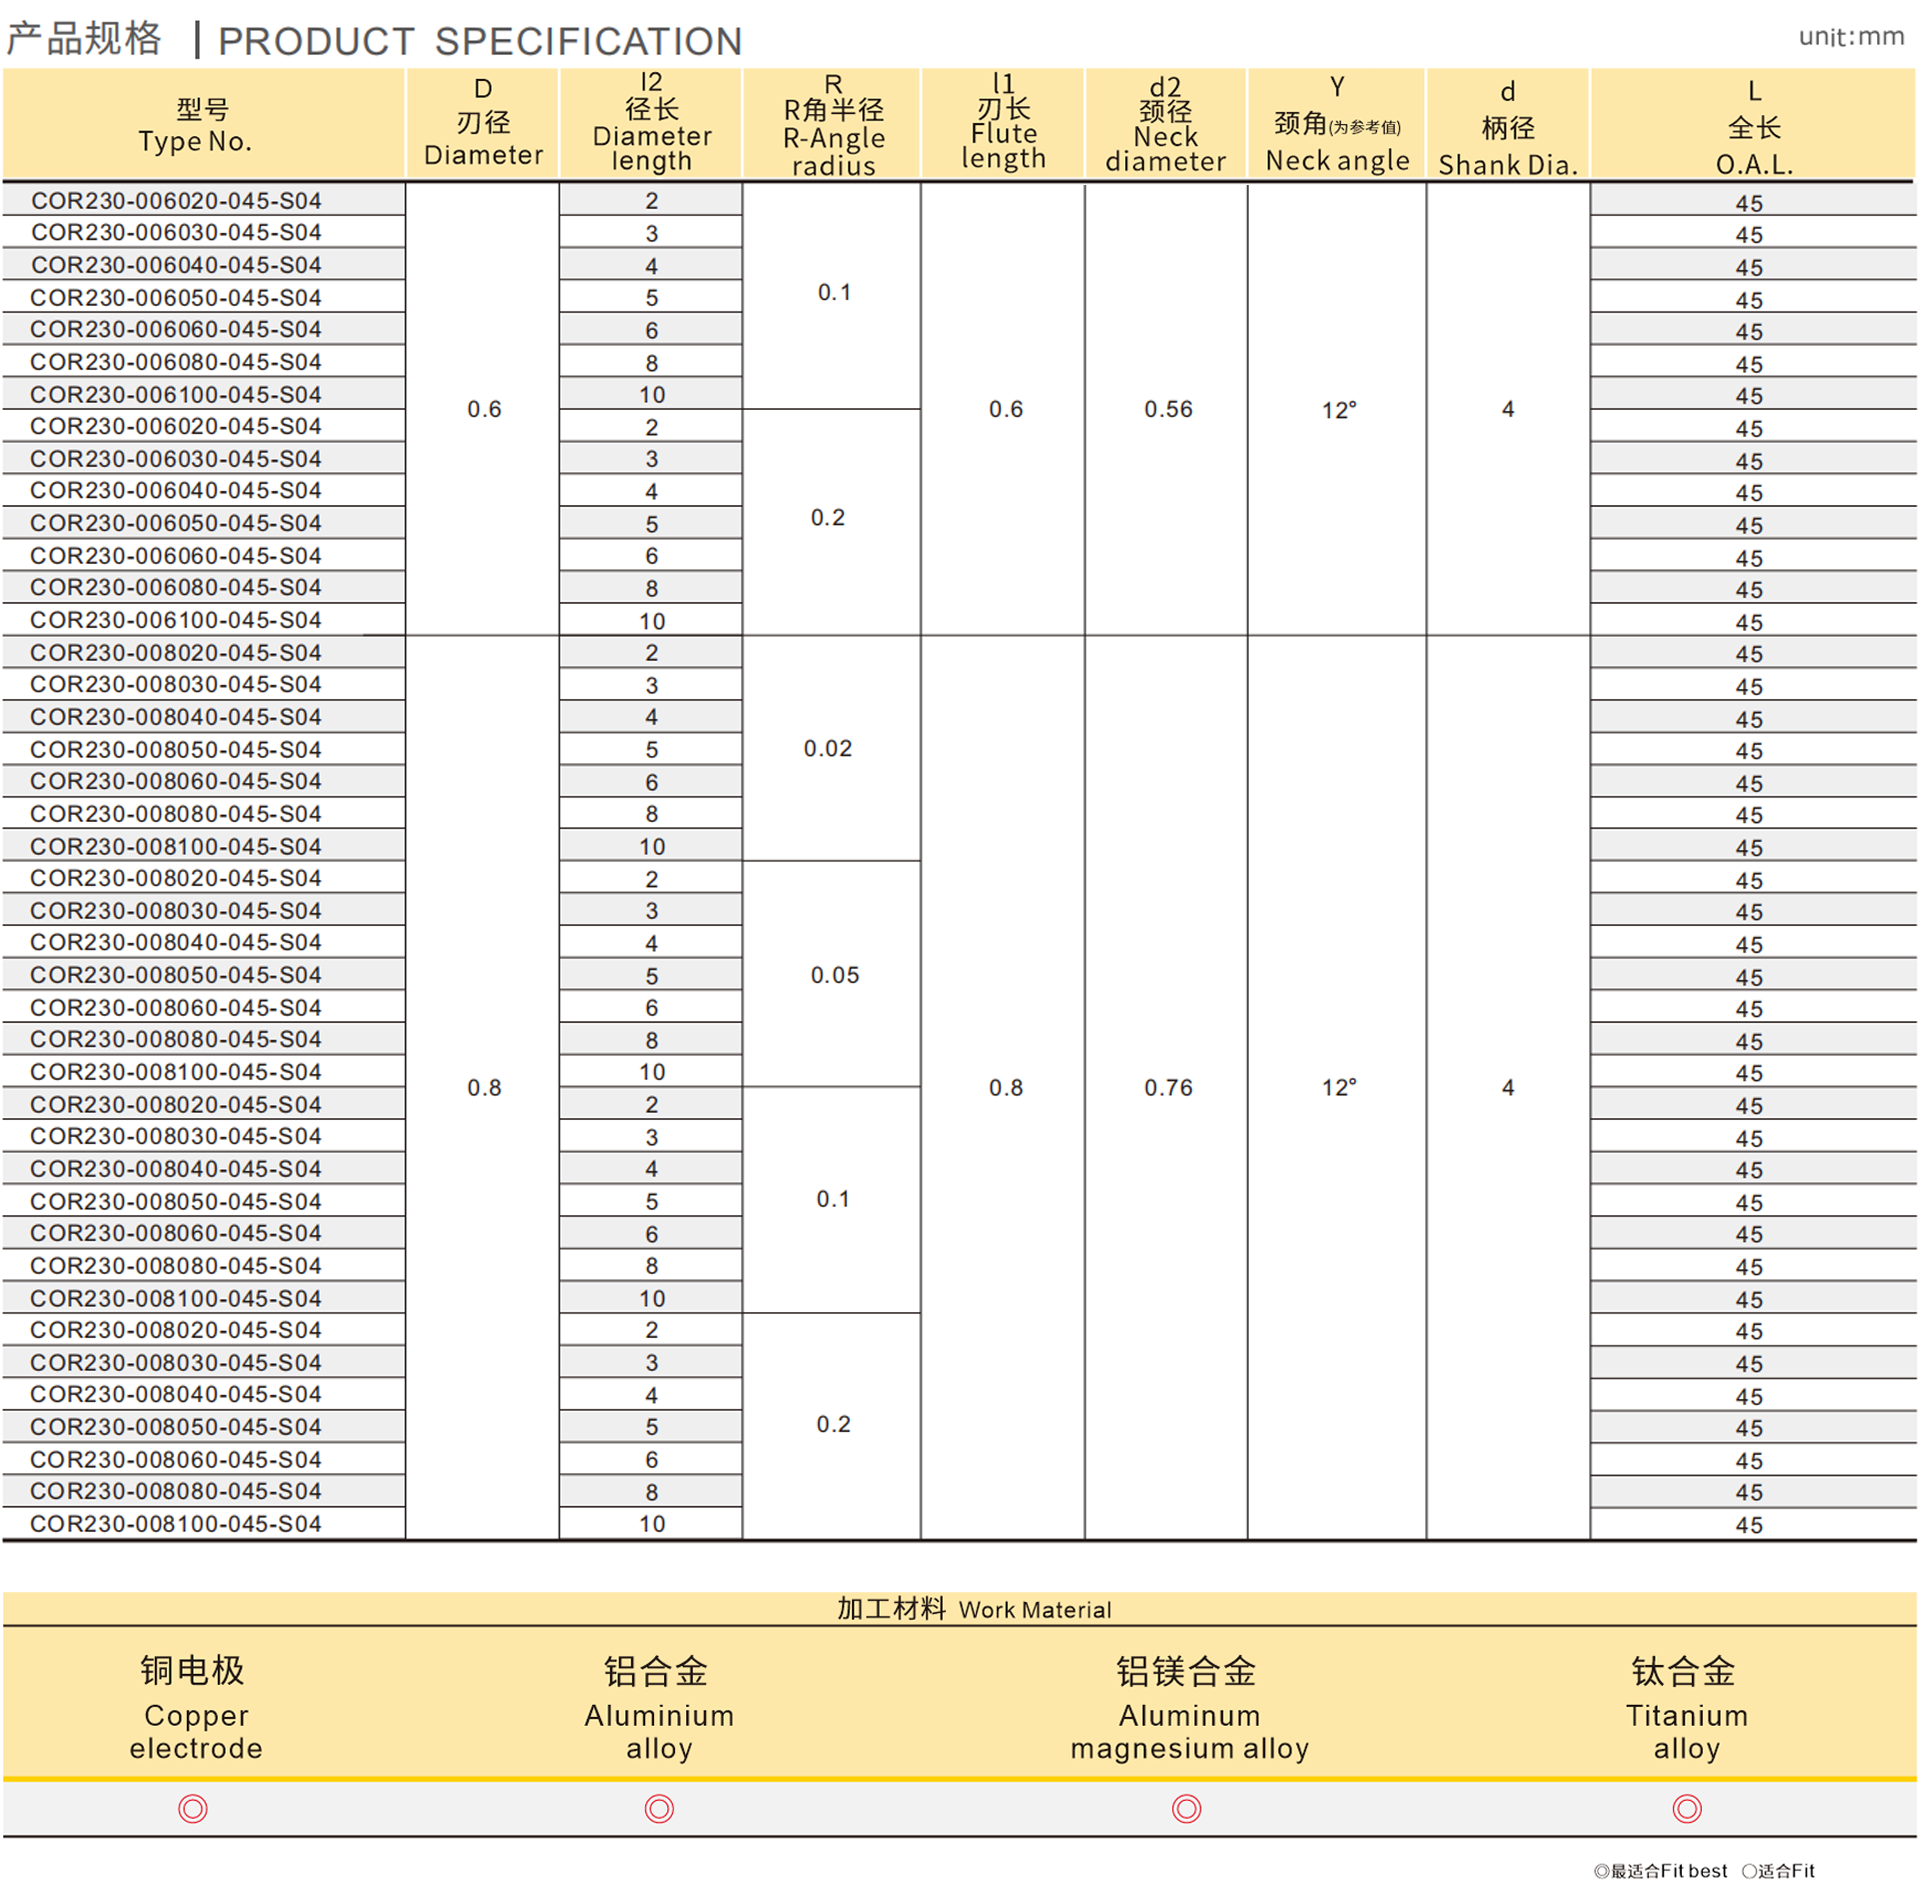Click the Fit best mark under Aluminium alloy

[x=659, y=1808]
